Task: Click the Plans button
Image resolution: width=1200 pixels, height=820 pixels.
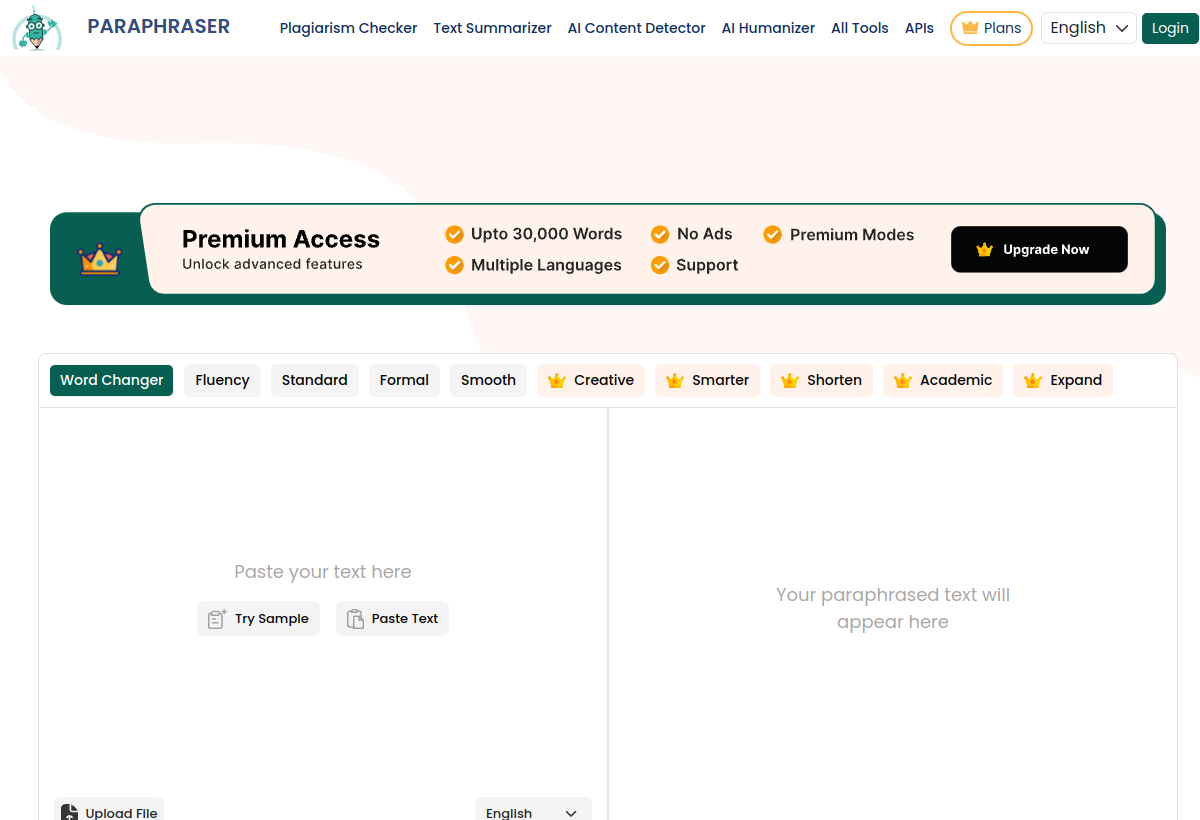Action: pyautogui.click(x=991, y=28)
